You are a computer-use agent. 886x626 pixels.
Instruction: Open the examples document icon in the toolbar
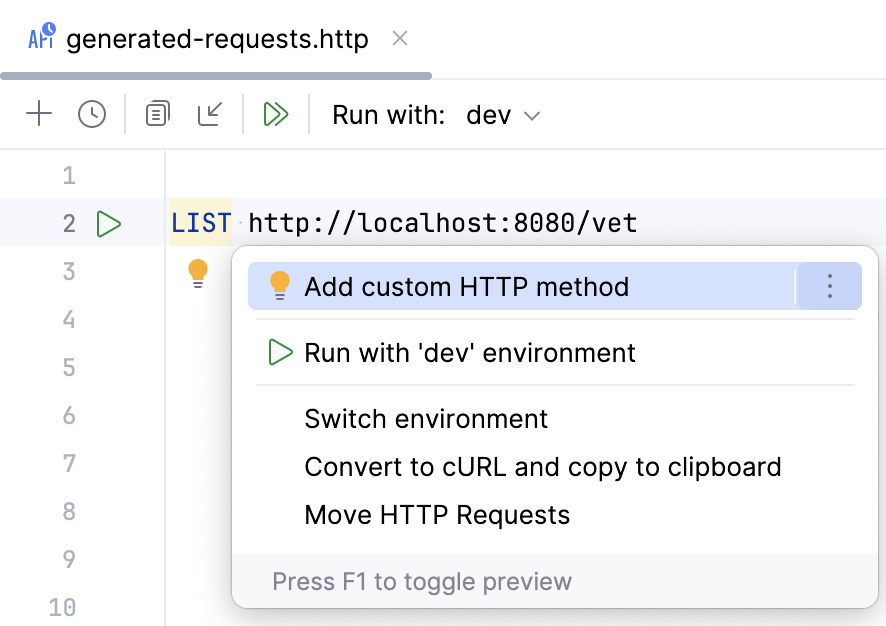pyautogui.click(x=156, y=114)
